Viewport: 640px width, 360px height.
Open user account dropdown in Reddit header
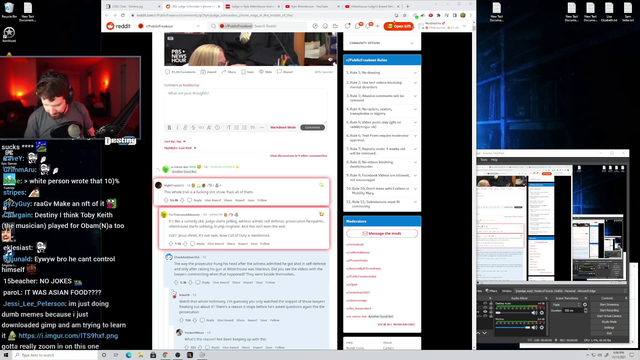coord(442,26)
